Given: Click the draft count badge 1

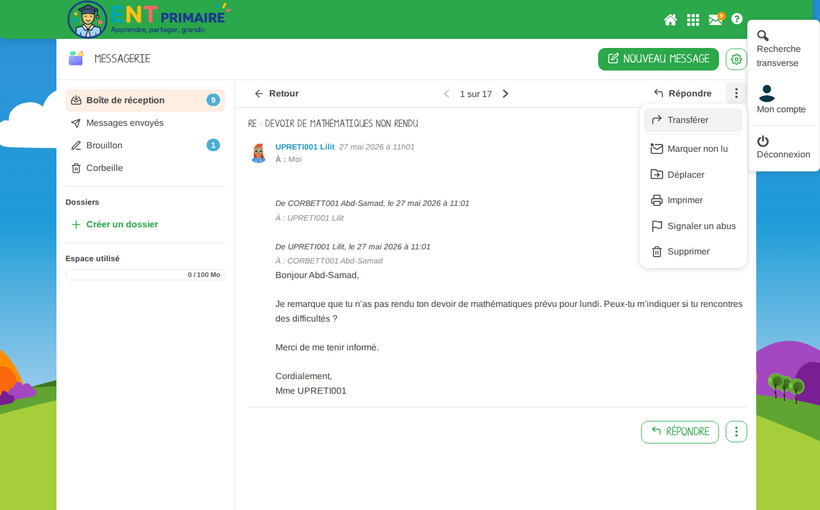Looking at the screenshot, I should (x=213, y=145).
